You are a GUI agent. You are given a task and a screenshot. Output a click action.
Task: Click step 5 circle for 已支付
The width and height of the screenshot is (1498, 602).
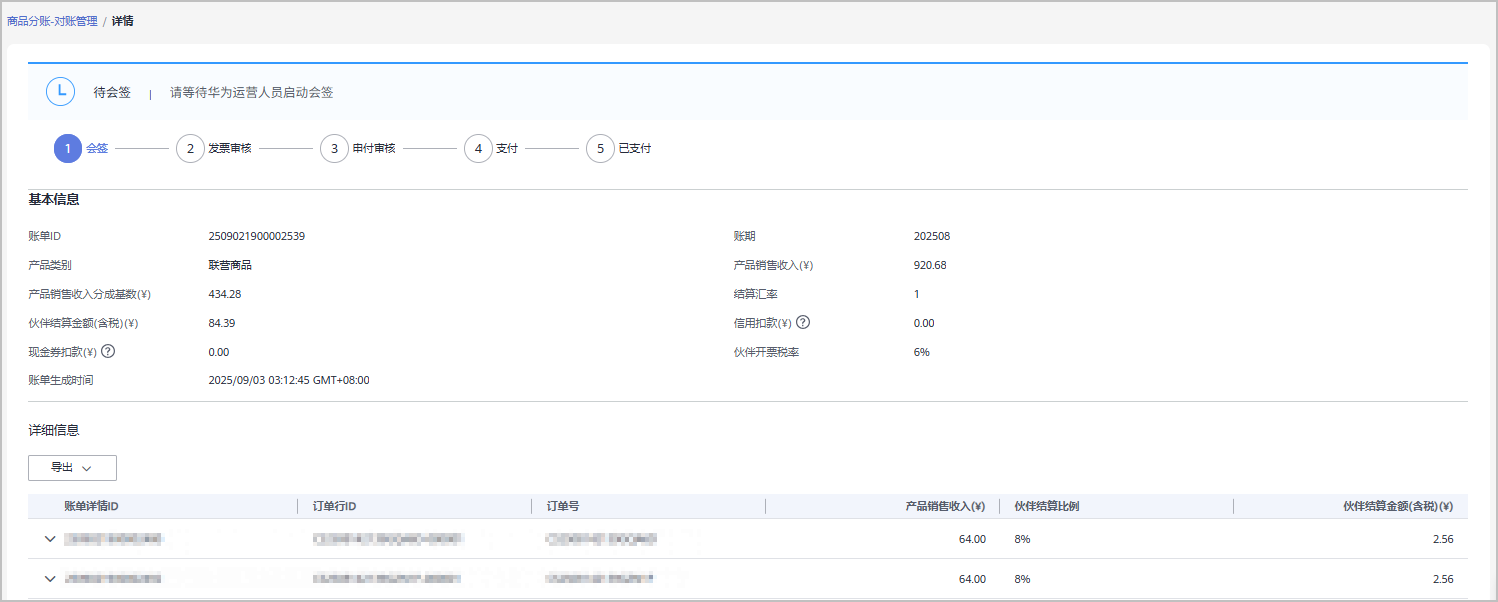click(x=600, y=149)
